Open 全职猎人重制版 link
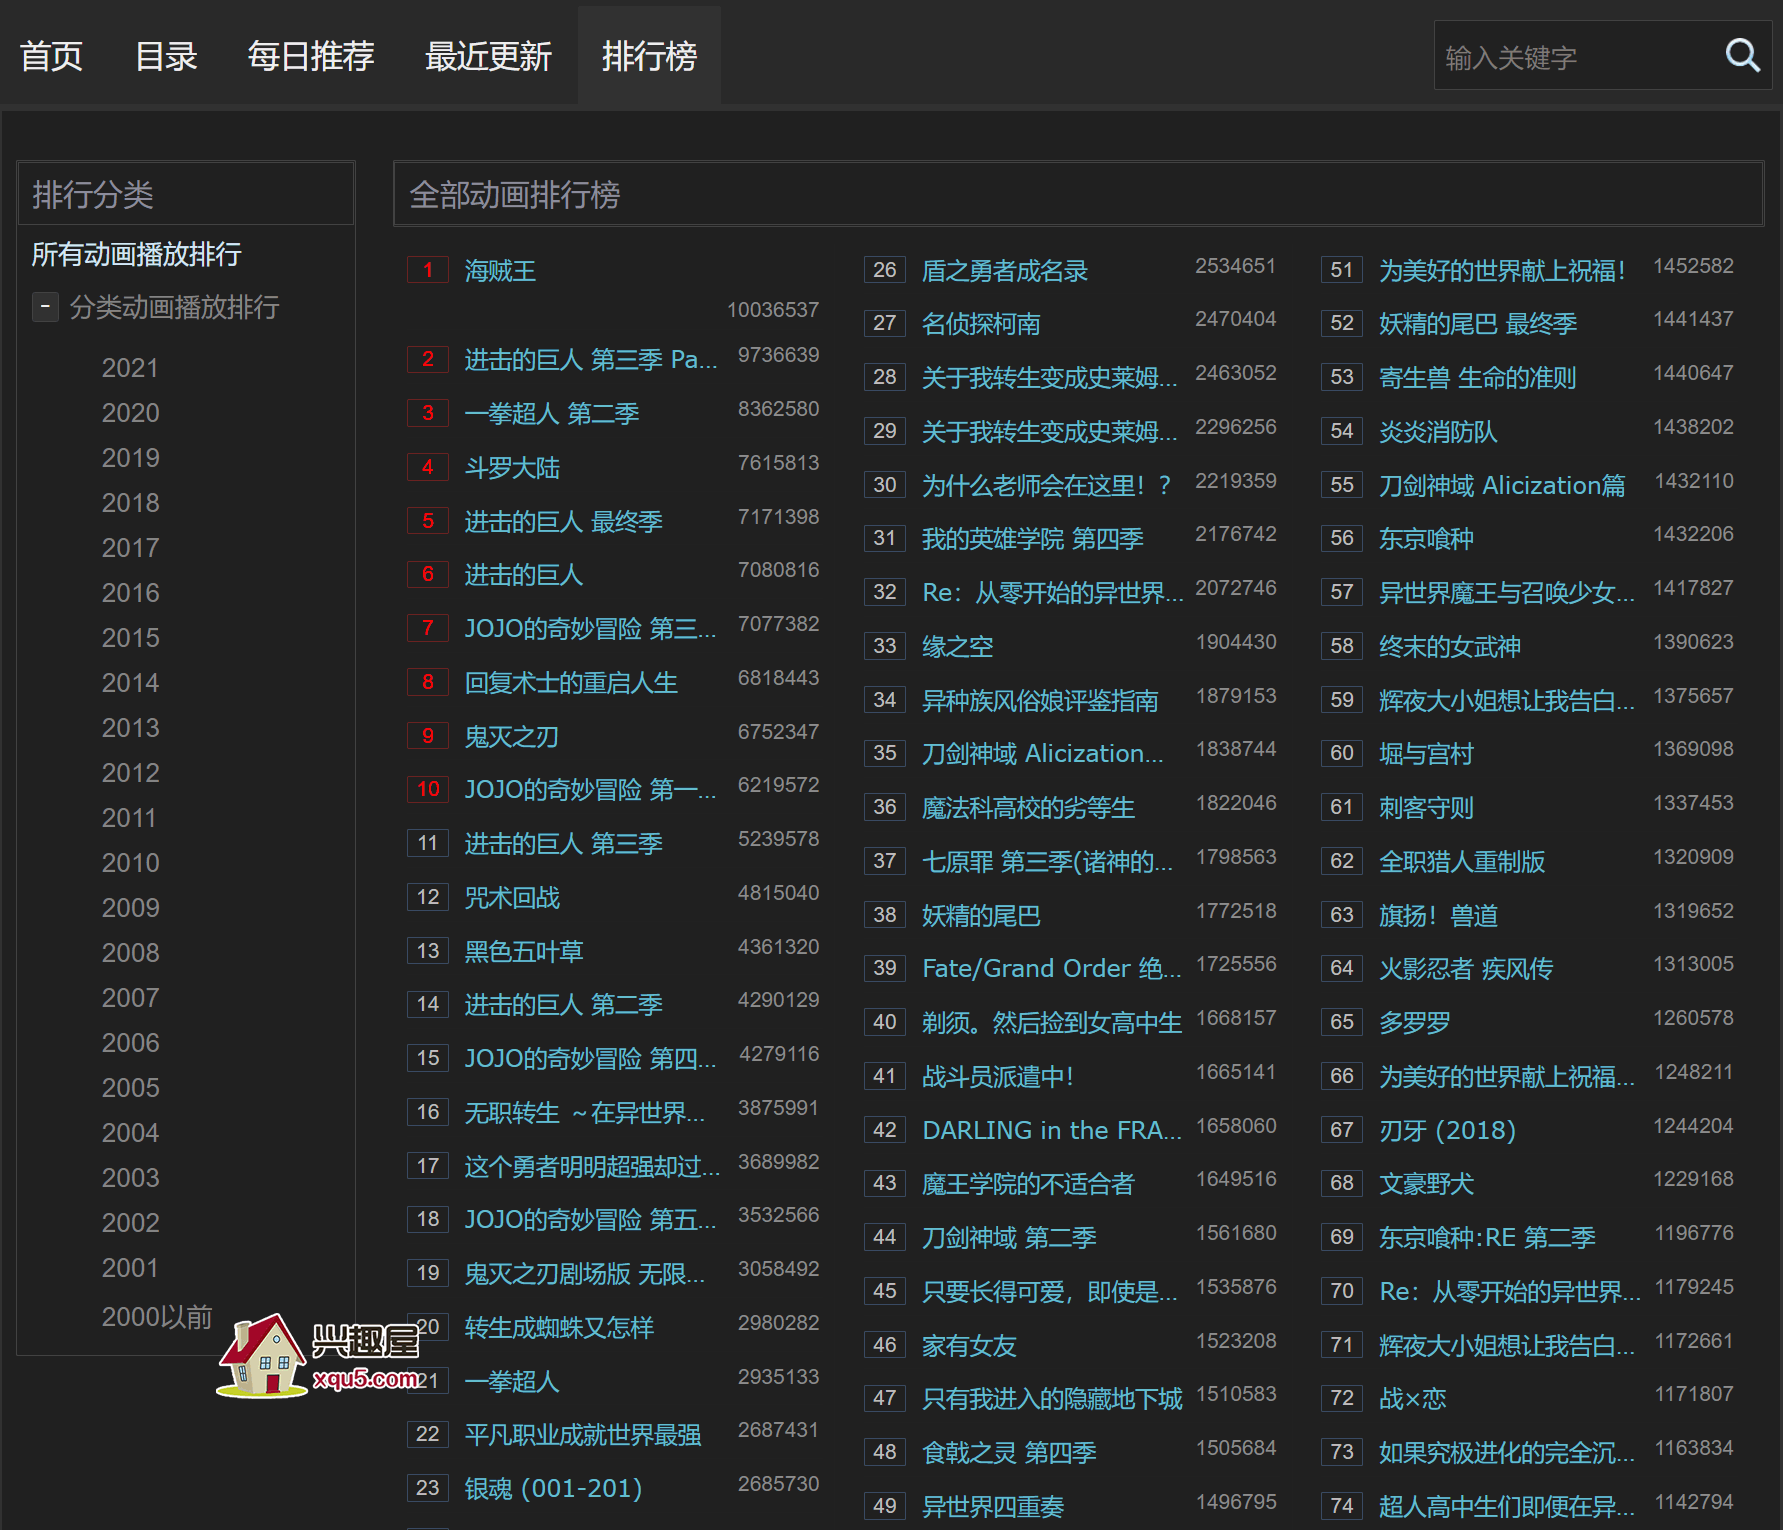The height and width of the screenshot is (1530, 1783). pos(1462,862)
